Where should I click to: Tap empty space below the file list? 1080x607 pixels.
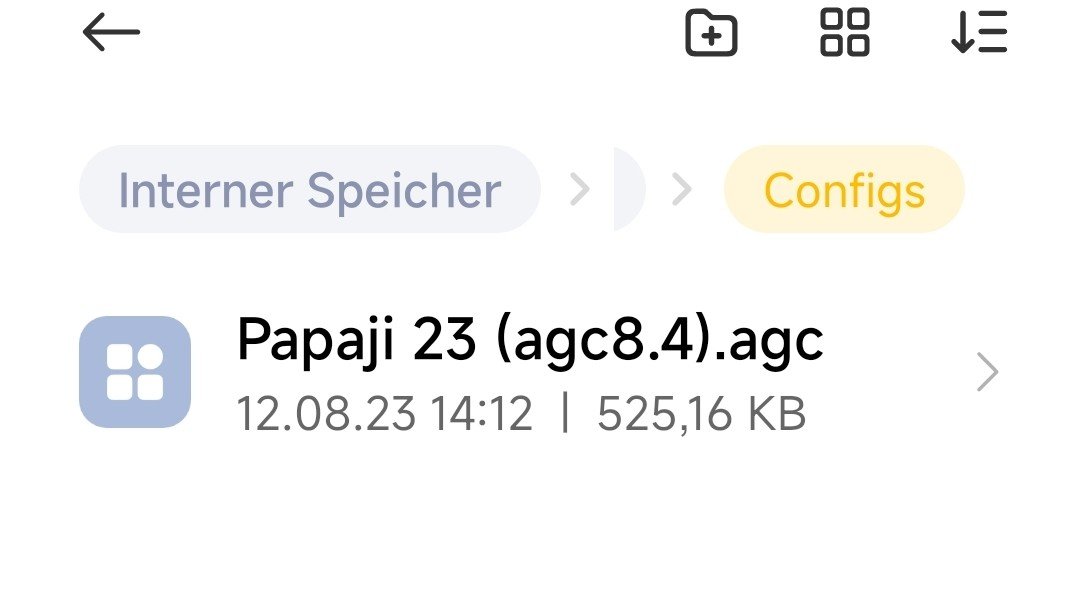(x=540, y=530)
